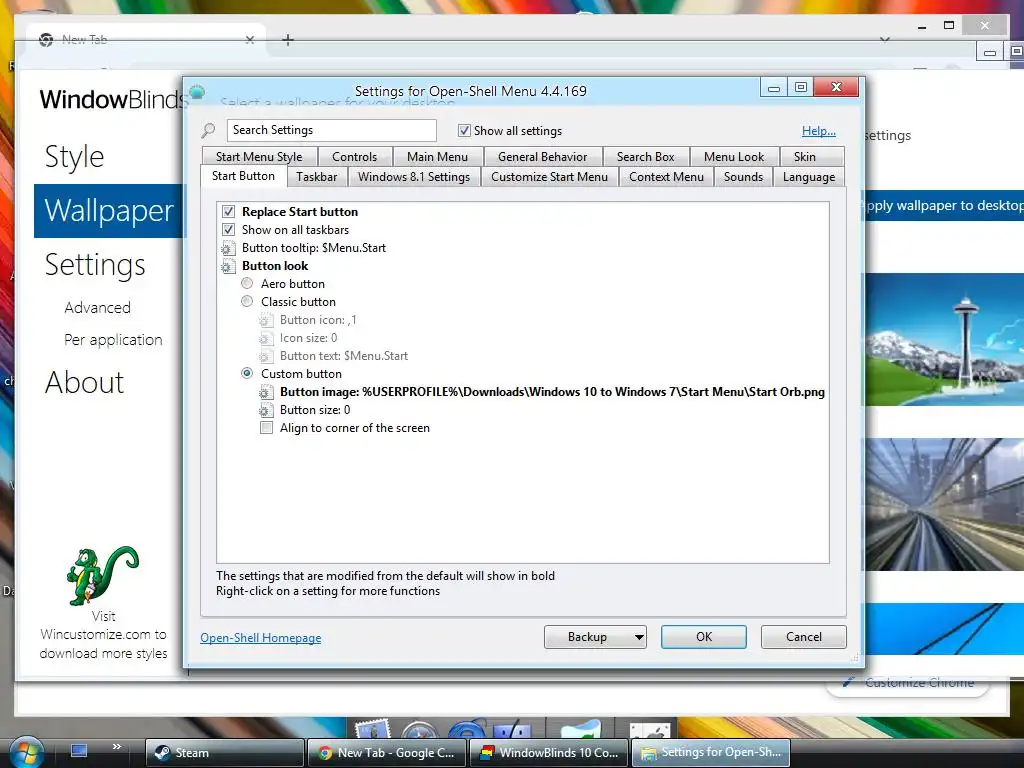The height and width of the screenshot is (768, 1024).
Task: Expand the quick launch overflow chevron
Action: (117, 746)
